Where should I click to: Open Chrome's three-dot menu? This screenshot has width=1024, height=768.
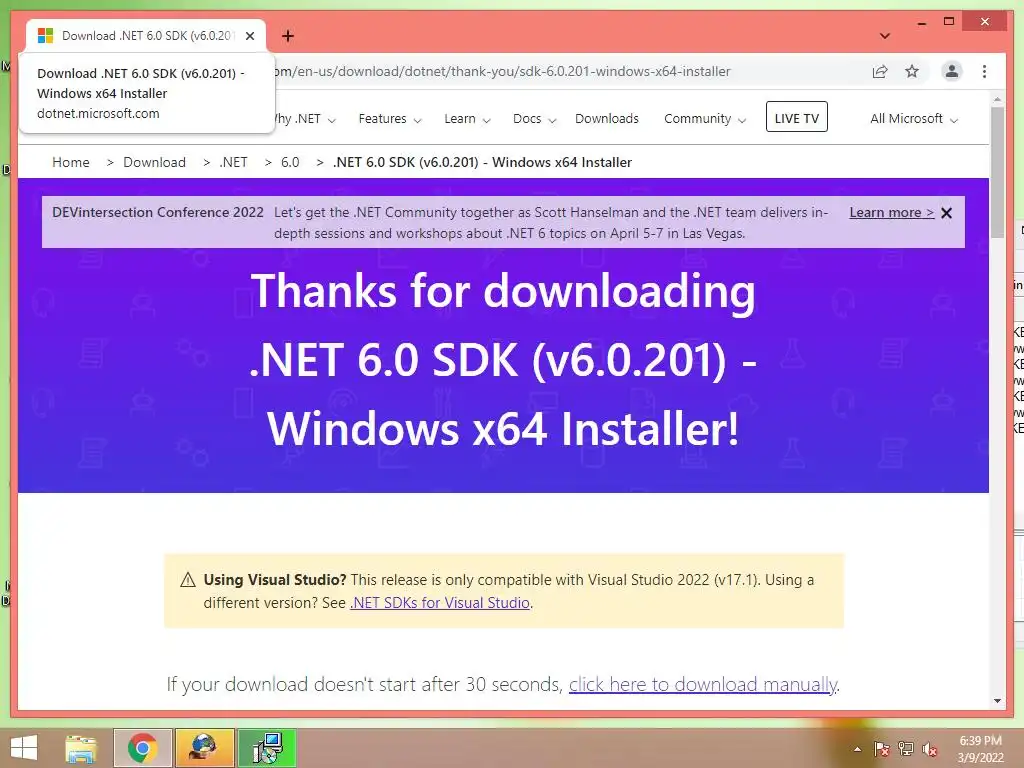click(x=984, y=71)
